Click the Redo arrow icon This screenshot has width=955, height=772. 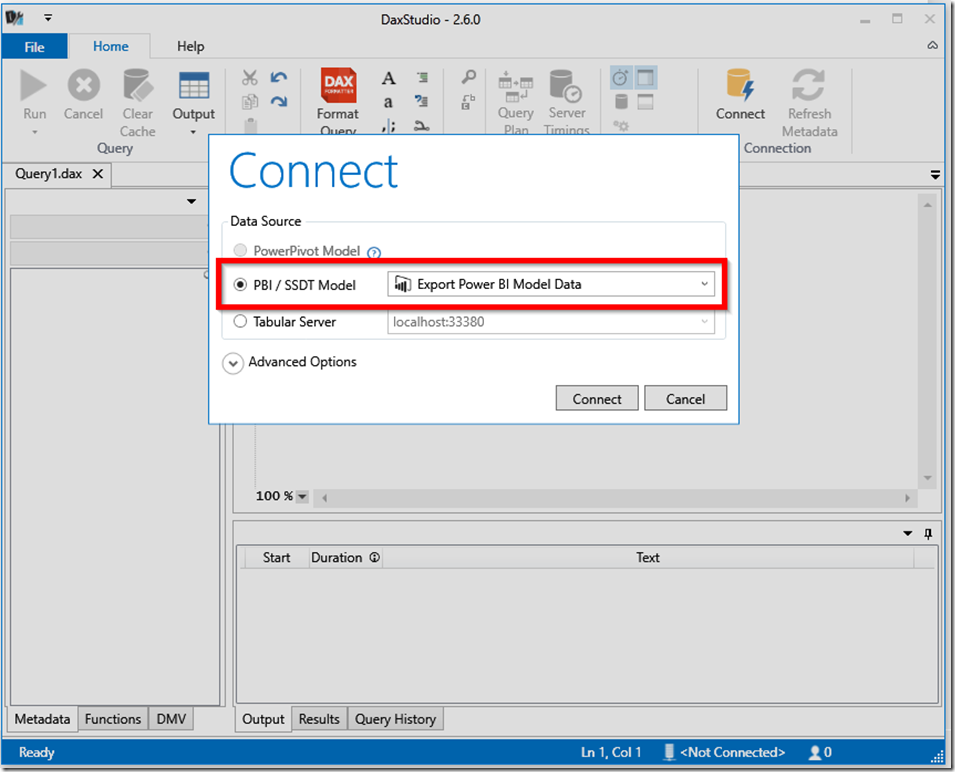coord(279,102)
